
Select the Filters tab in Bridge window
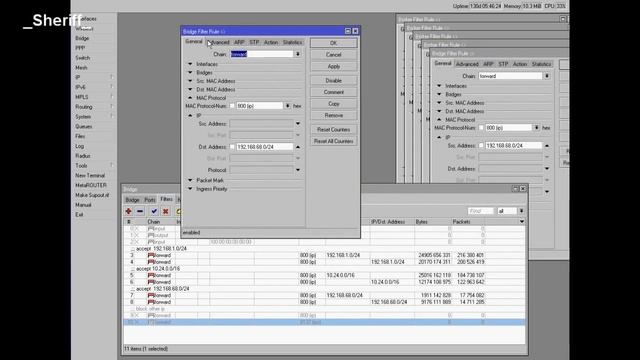167,199
